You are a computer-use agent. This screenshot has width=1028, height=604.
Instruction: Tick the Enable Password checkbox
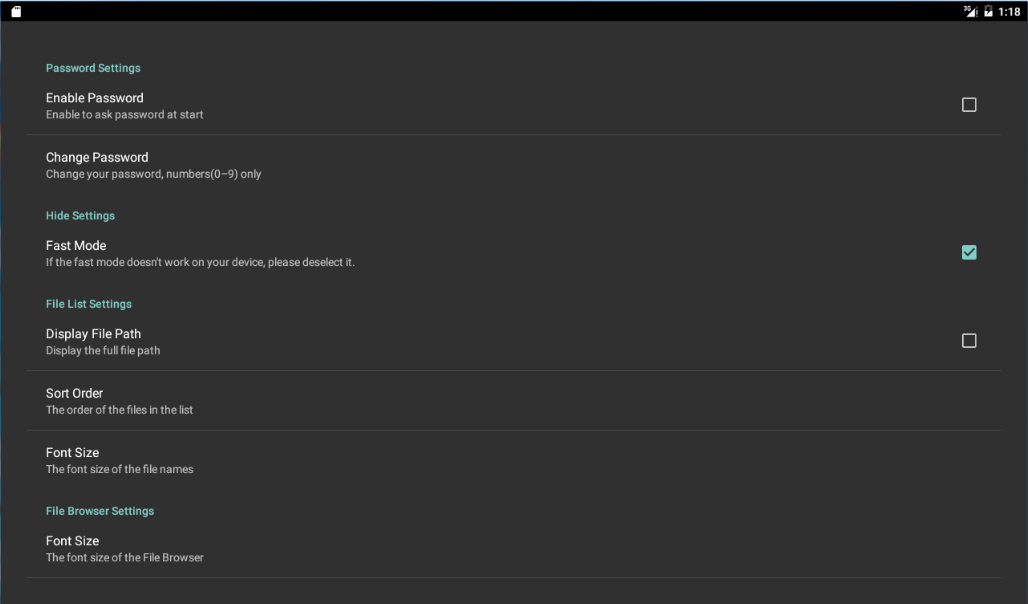pyautogui.click(x=968, y=105)
